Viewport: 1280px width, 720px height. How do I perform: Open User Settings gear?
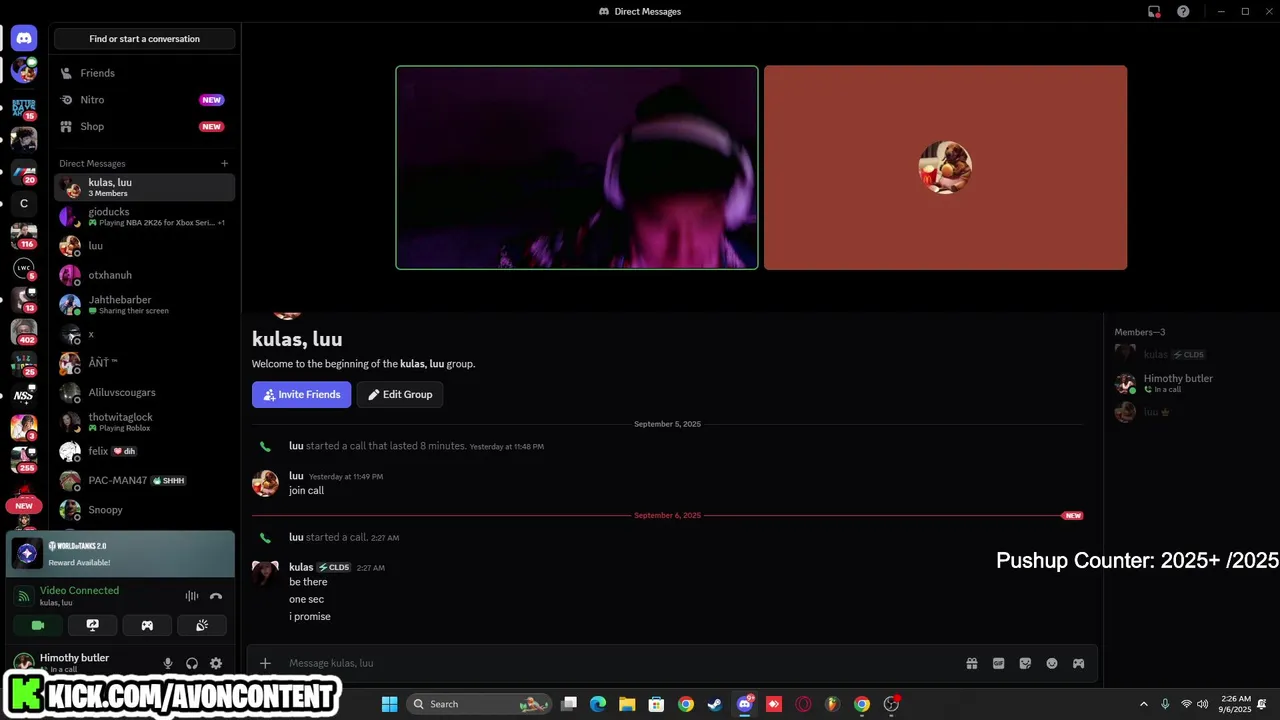[216, 663]
